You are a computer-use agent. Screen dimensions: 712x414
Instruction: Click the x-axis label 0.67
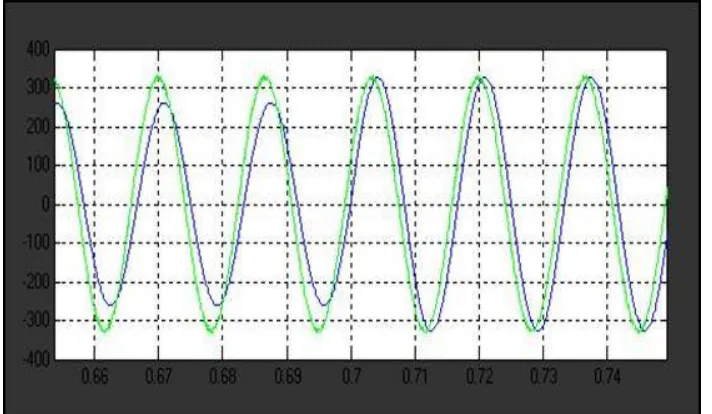(x=158, y=376)
